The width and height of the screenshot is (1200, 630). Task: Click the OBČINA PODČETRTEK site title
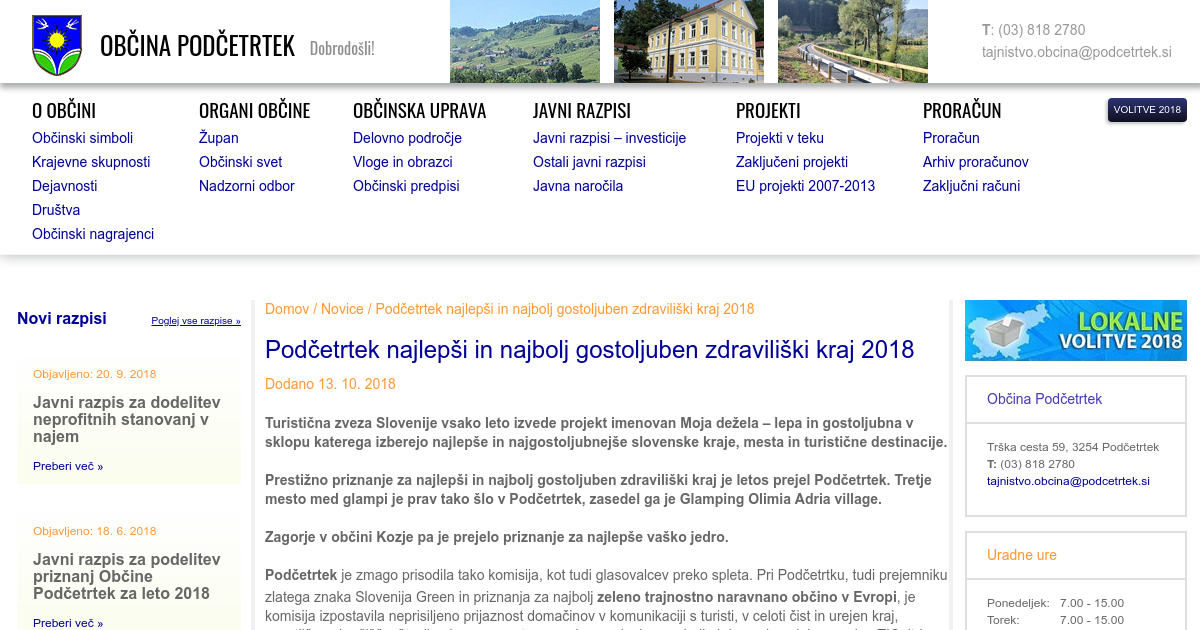[x=197, y=46]
